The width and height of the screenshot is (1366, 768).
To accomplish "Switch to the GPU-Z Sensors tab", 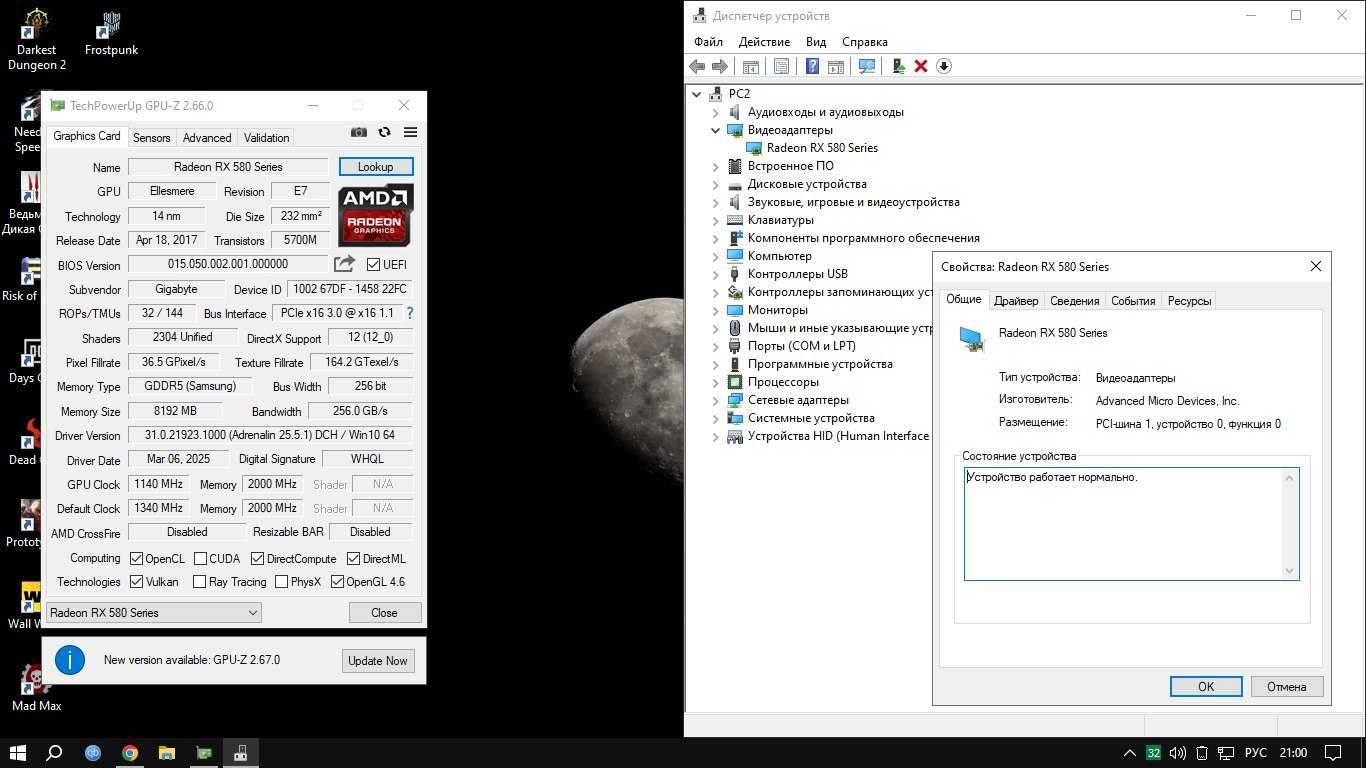I will coord(151,138).
